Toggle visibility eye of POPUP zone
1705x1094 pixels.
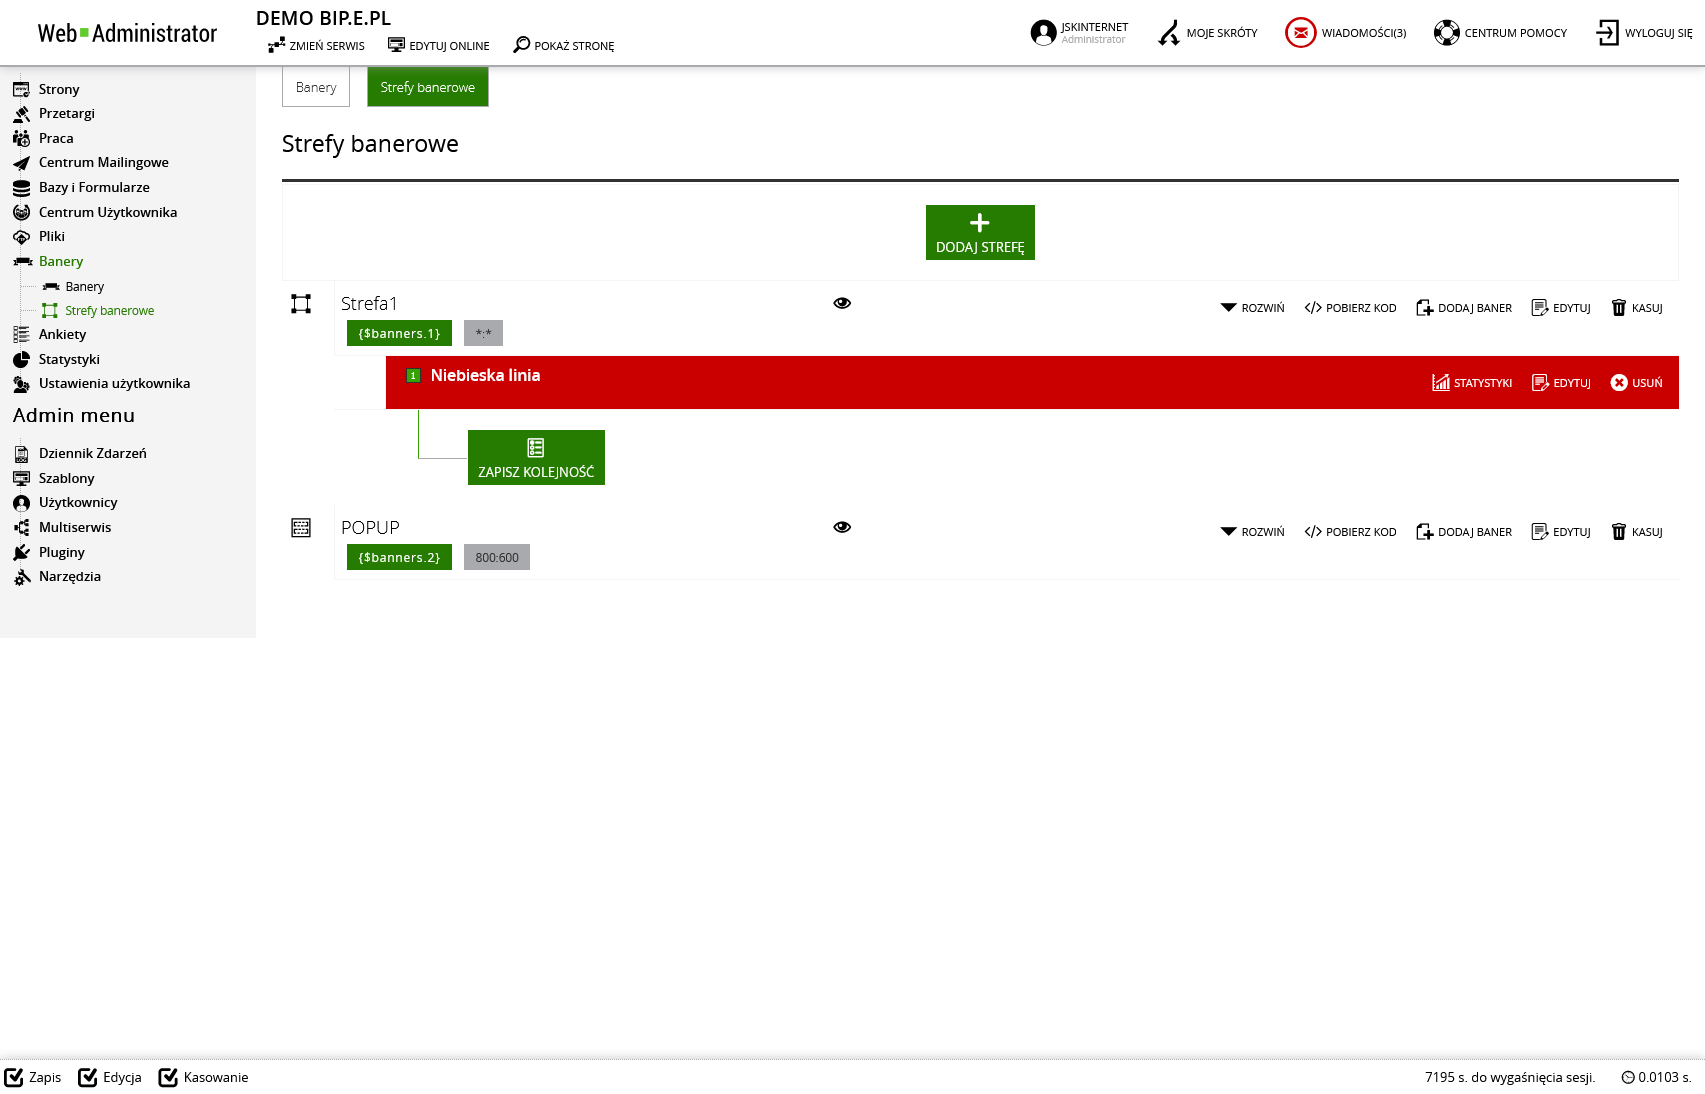(x=842, y=527)
